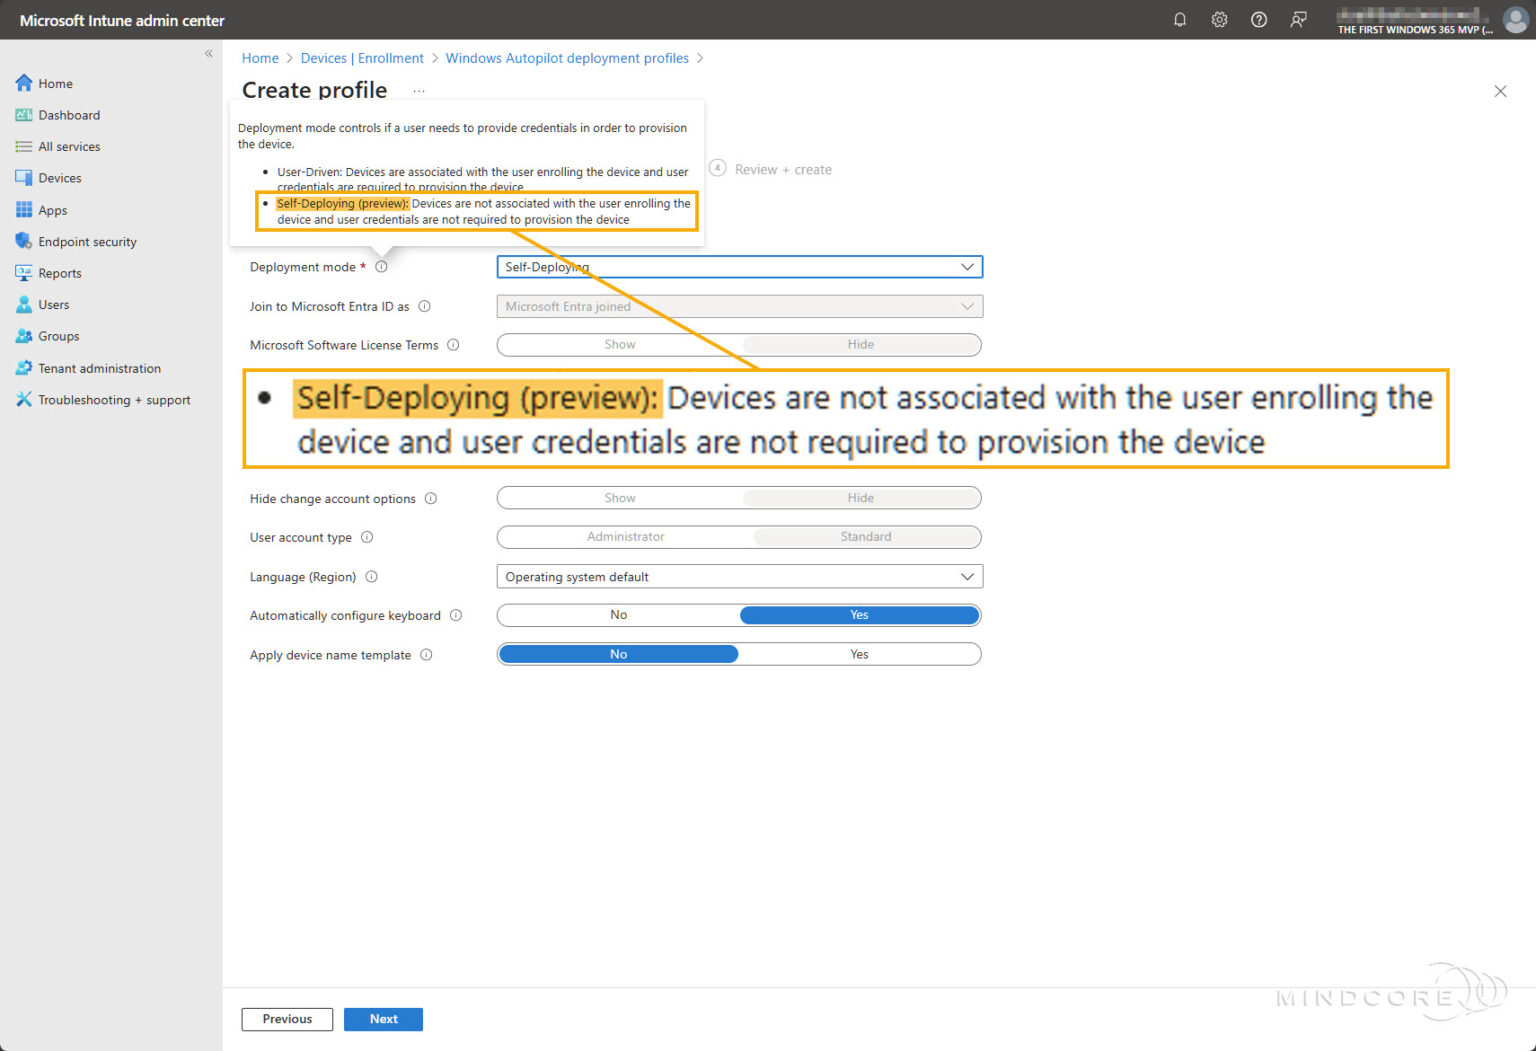Click the Next button
Viewport: 1536px width, 1051px height.
[383, 1019]
